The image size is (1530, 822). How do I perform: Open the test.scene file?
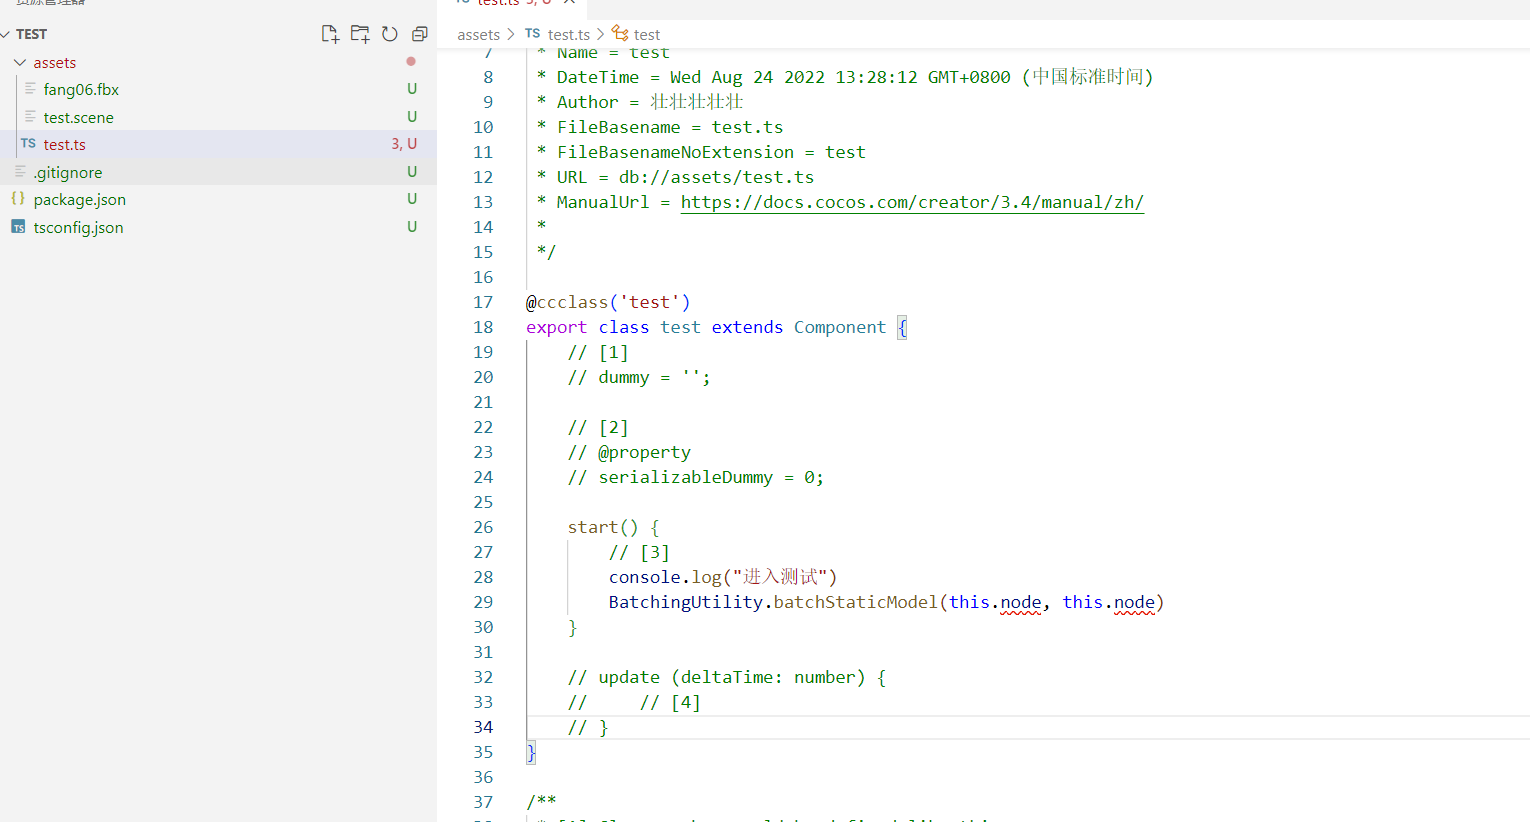pyautogui.click(x=80, y=117)
